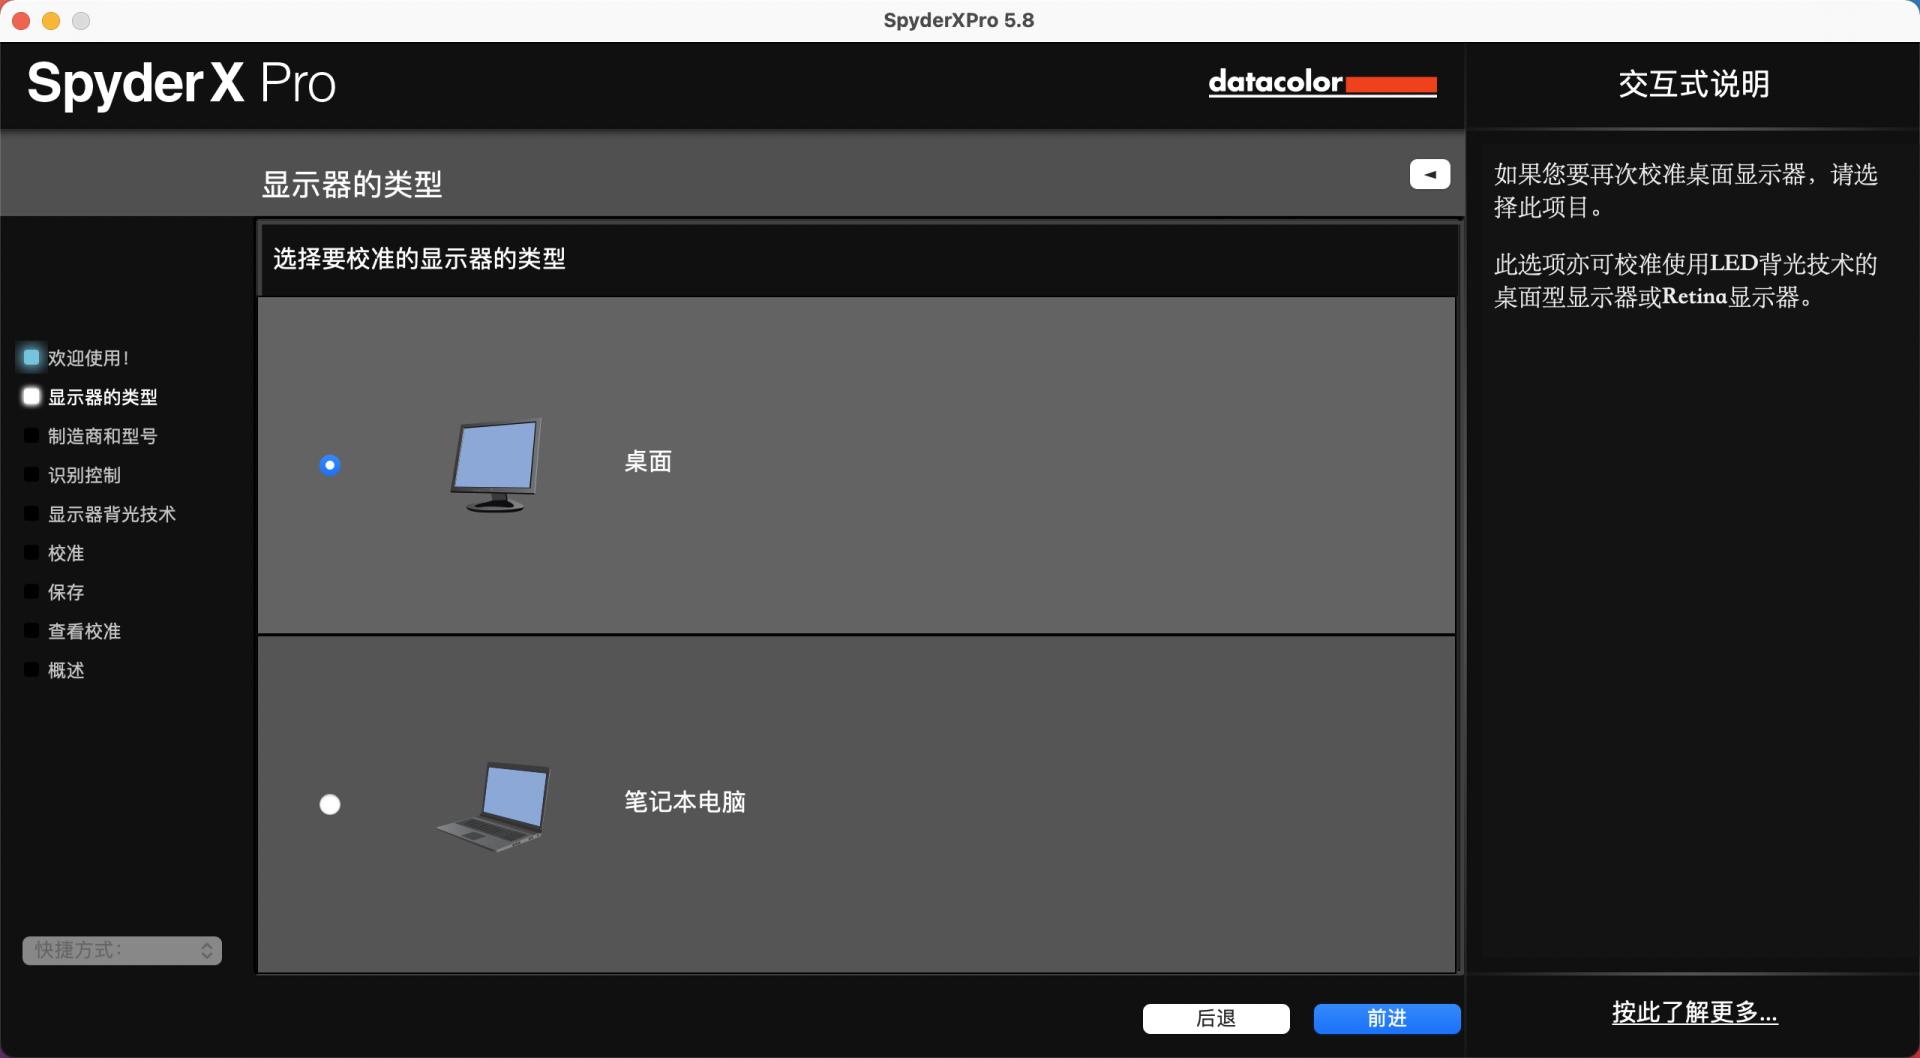Viewport: 1920px width, 1058px height.
Task: Open the 快捷方式 dropdown
Action: [122, 950]
